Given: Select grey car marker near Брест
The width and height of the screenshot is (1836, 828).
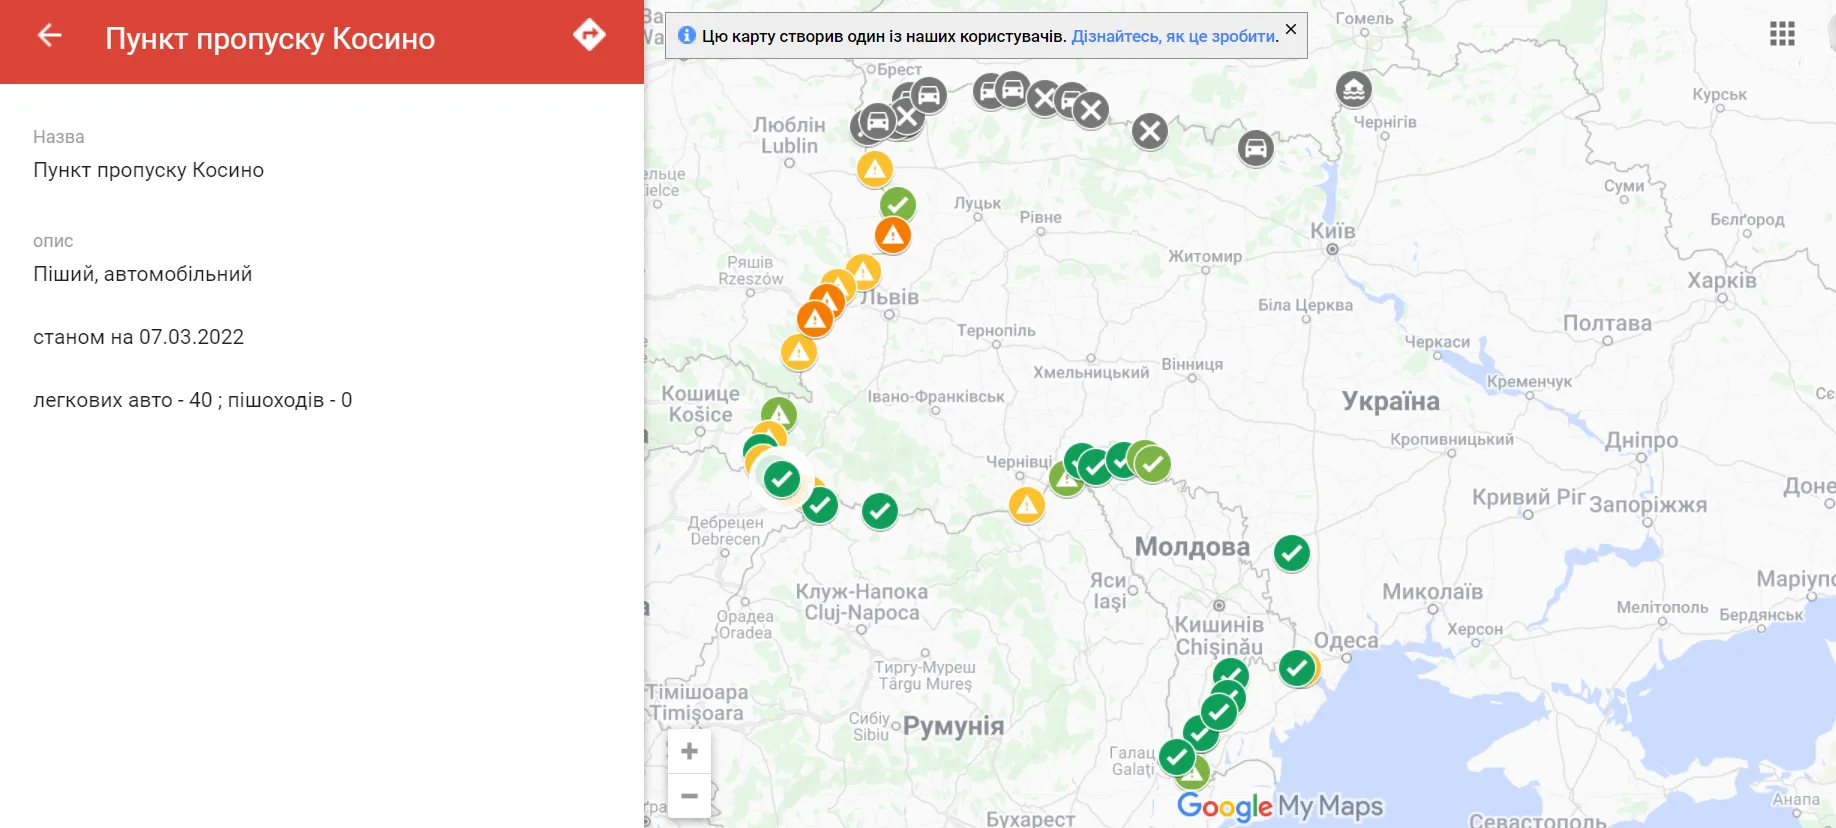Looking at the screenshot, I should pos(929,96).
